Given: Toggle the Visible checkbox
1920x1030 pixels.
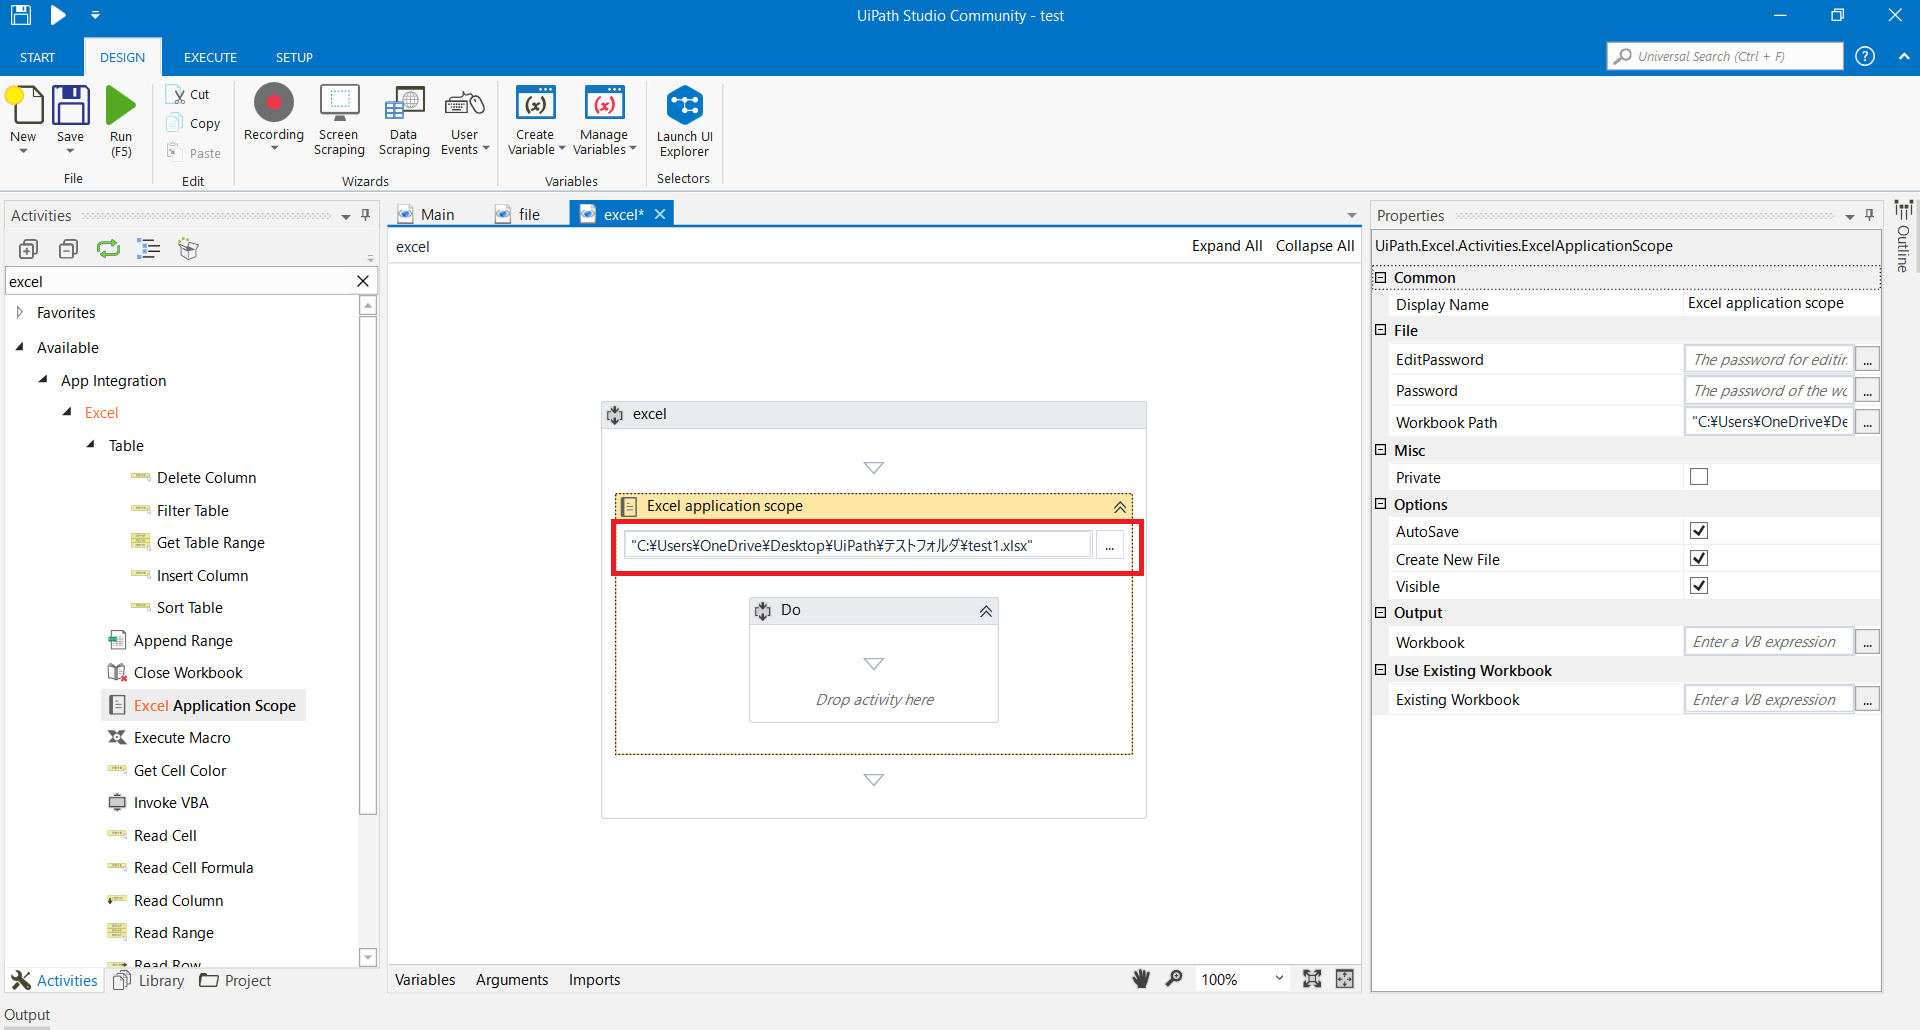Looking at the screenshot, I should (x=1699, y=586).
